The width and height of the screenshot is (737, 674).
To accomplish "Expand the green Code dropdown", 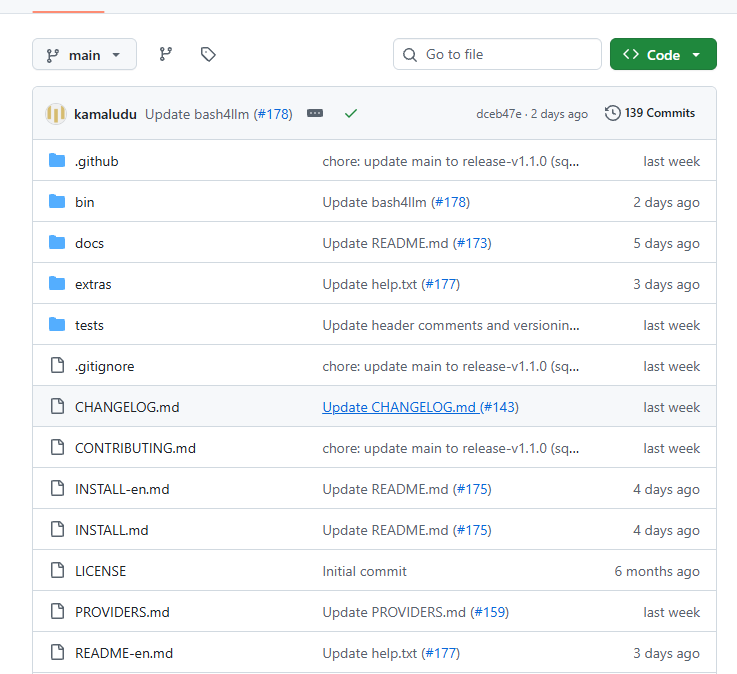I will point(663,55).
